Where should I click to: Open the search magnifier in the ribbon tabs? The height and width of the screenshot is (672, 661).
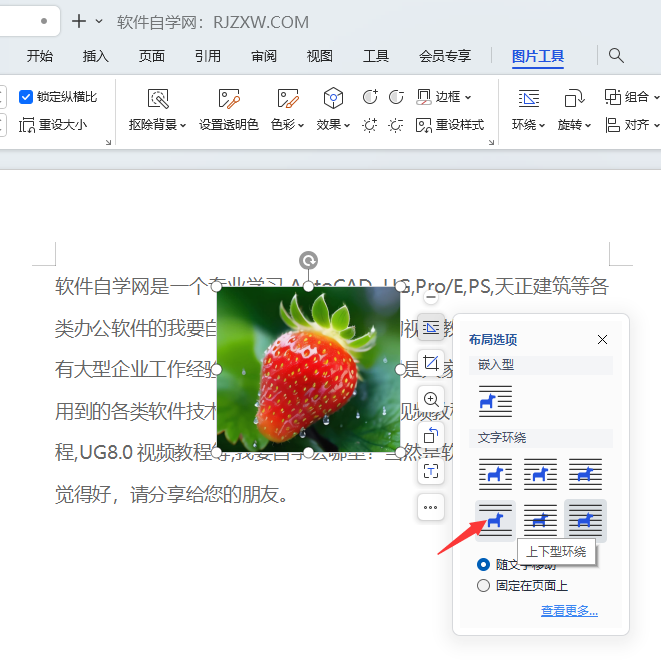coord(616,56)
